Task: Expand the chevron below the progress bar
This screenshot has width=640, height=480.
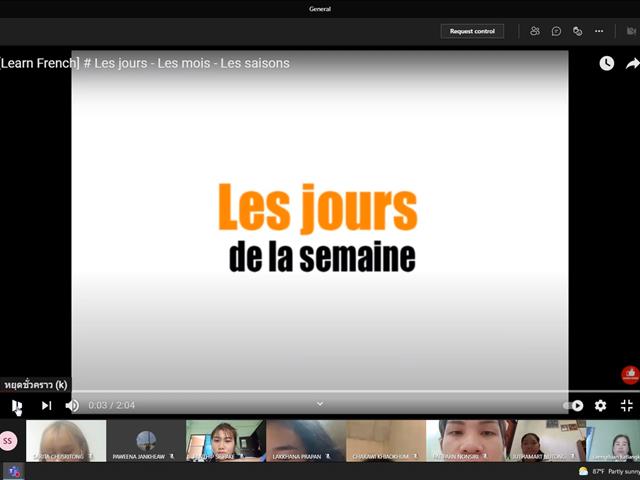Action: pyautogui.click(x=320, y=404)
